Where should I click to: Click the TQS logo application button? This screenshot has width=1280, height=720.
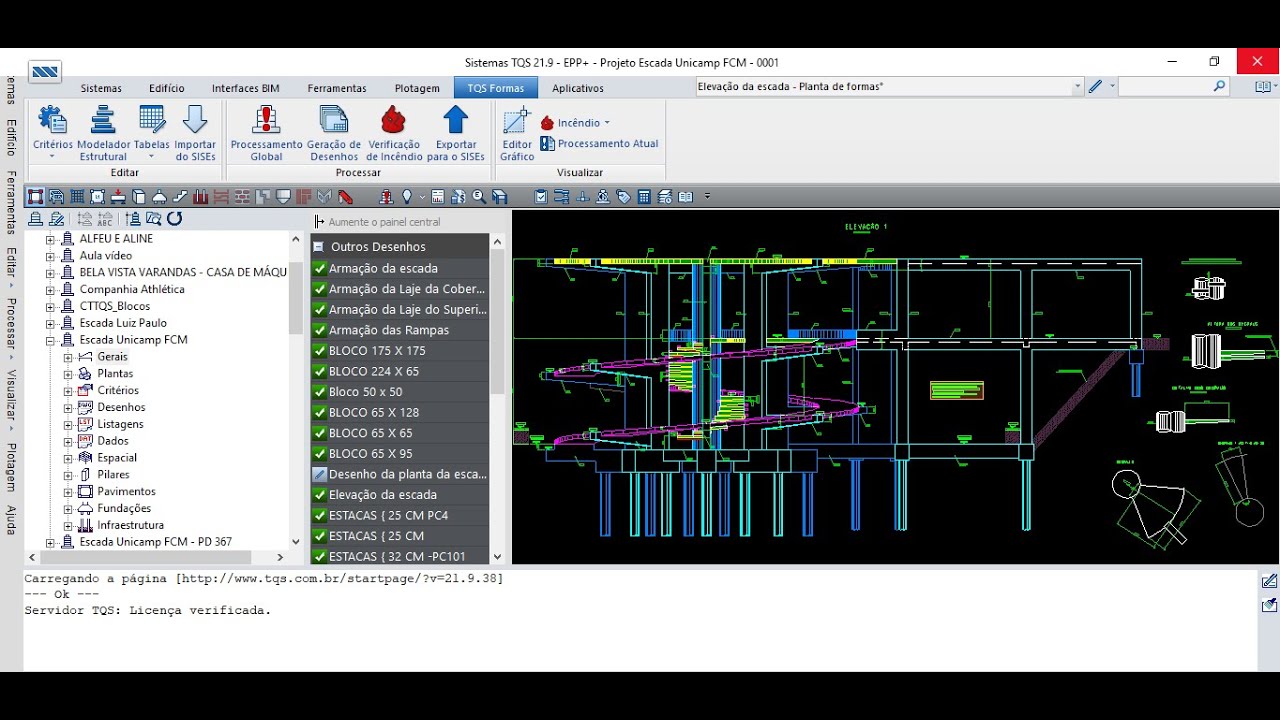click(45, 71)
